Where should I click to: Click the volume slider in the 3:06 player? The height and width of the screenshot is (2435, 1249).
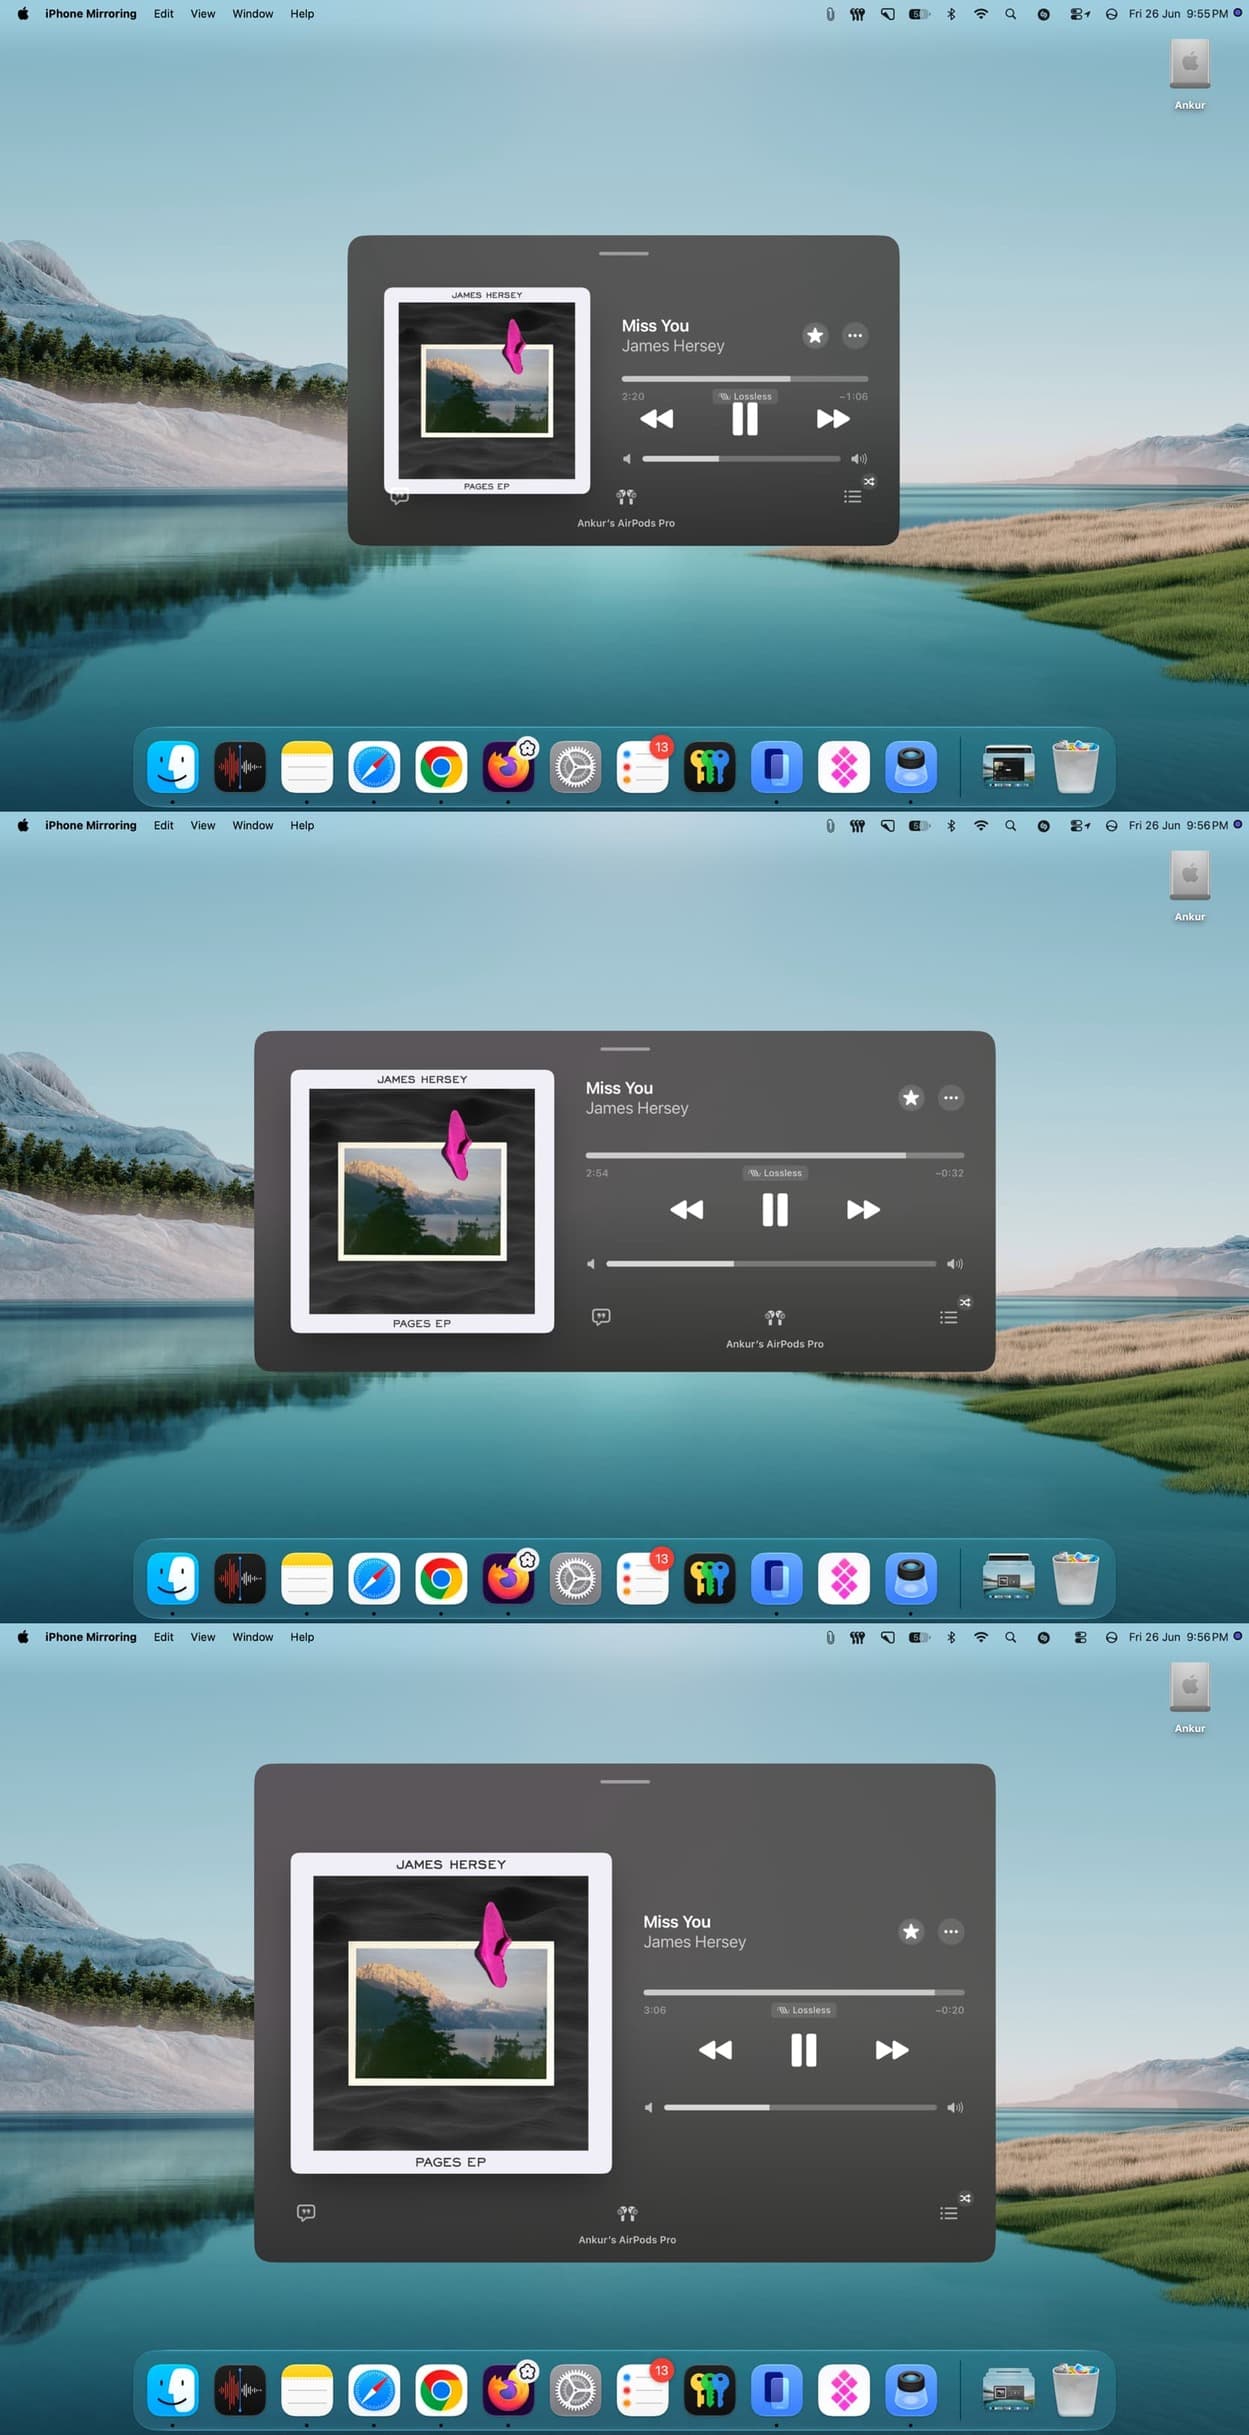coord(800,2107)
